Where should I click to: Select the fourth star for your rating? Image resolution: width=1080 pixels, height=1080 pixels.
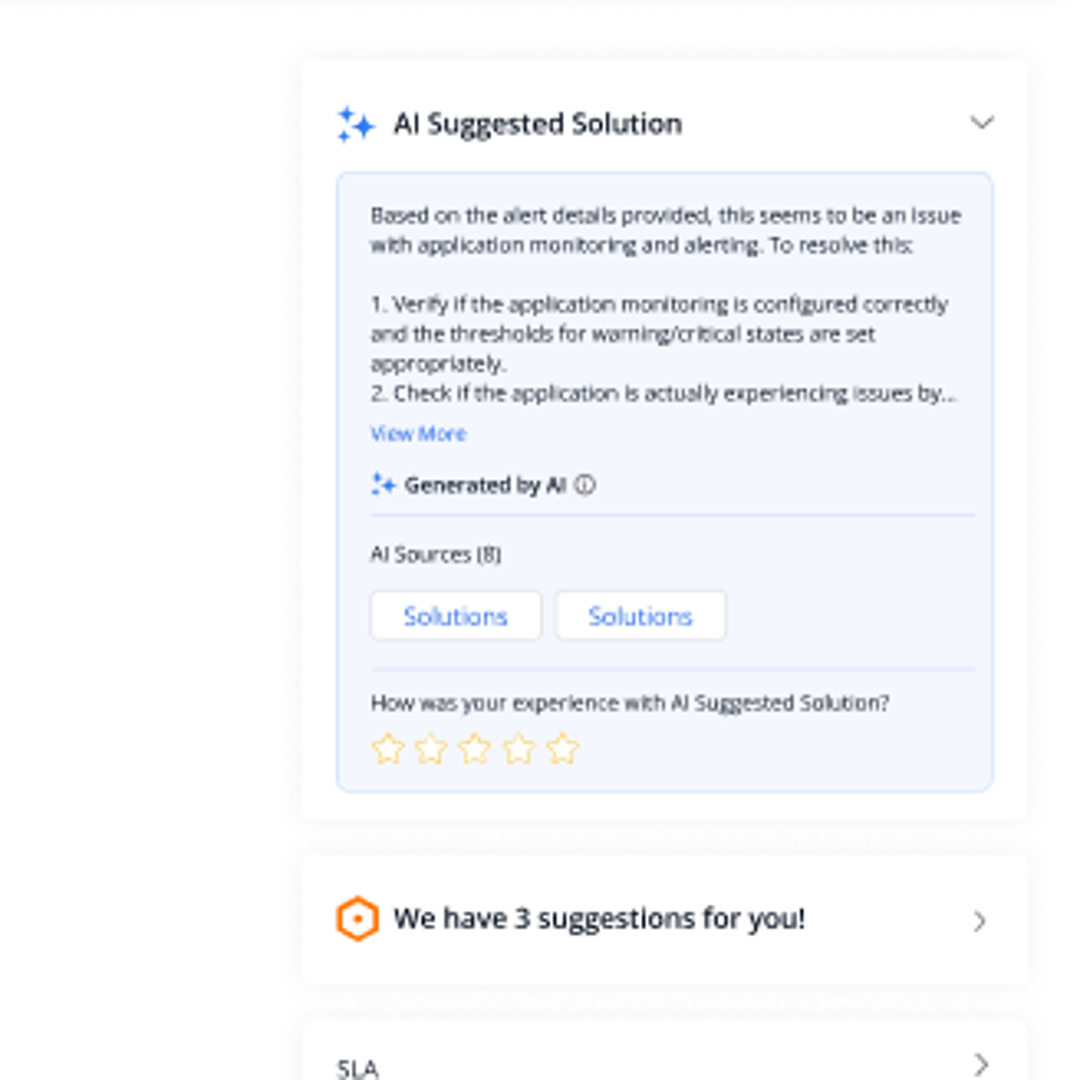pyautogui.click(x=518, y=748)
